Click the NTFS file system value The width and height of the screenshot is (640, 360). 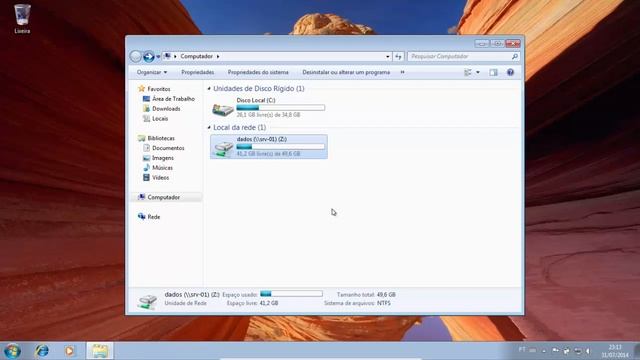[384, 303]
